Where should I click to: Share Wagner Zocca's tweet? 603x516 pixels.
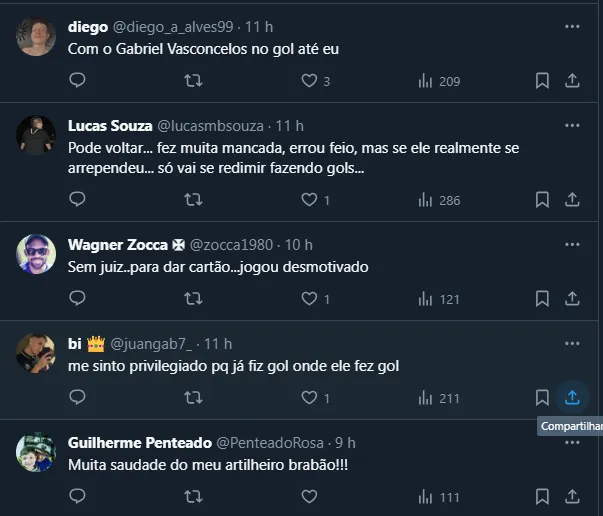click(572, 298)
